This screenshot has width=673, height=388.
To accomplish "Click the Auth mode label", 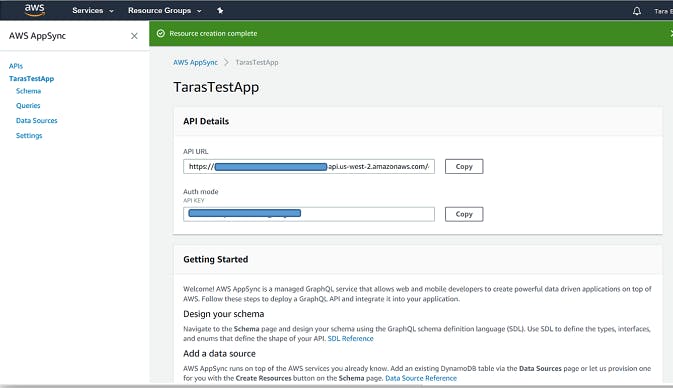I will pyautogui.click(x=200, y=191).
